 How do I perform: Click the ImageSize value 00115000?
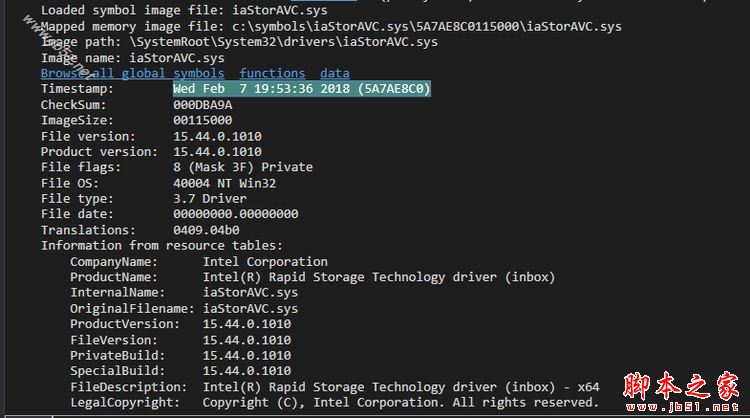point(203,120)
